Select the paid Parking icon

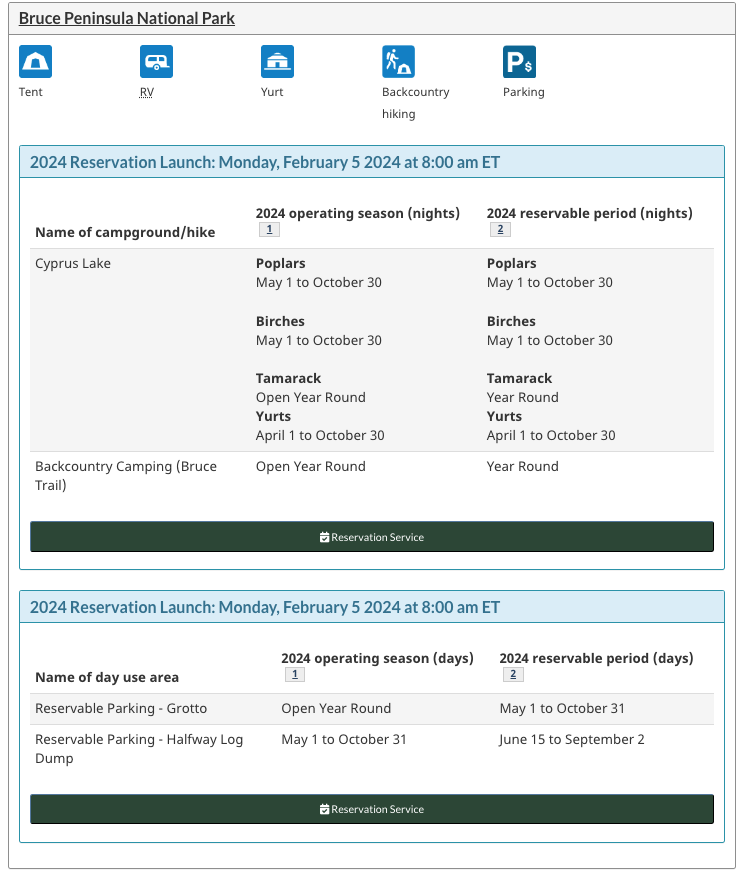[x=519, y=62]
